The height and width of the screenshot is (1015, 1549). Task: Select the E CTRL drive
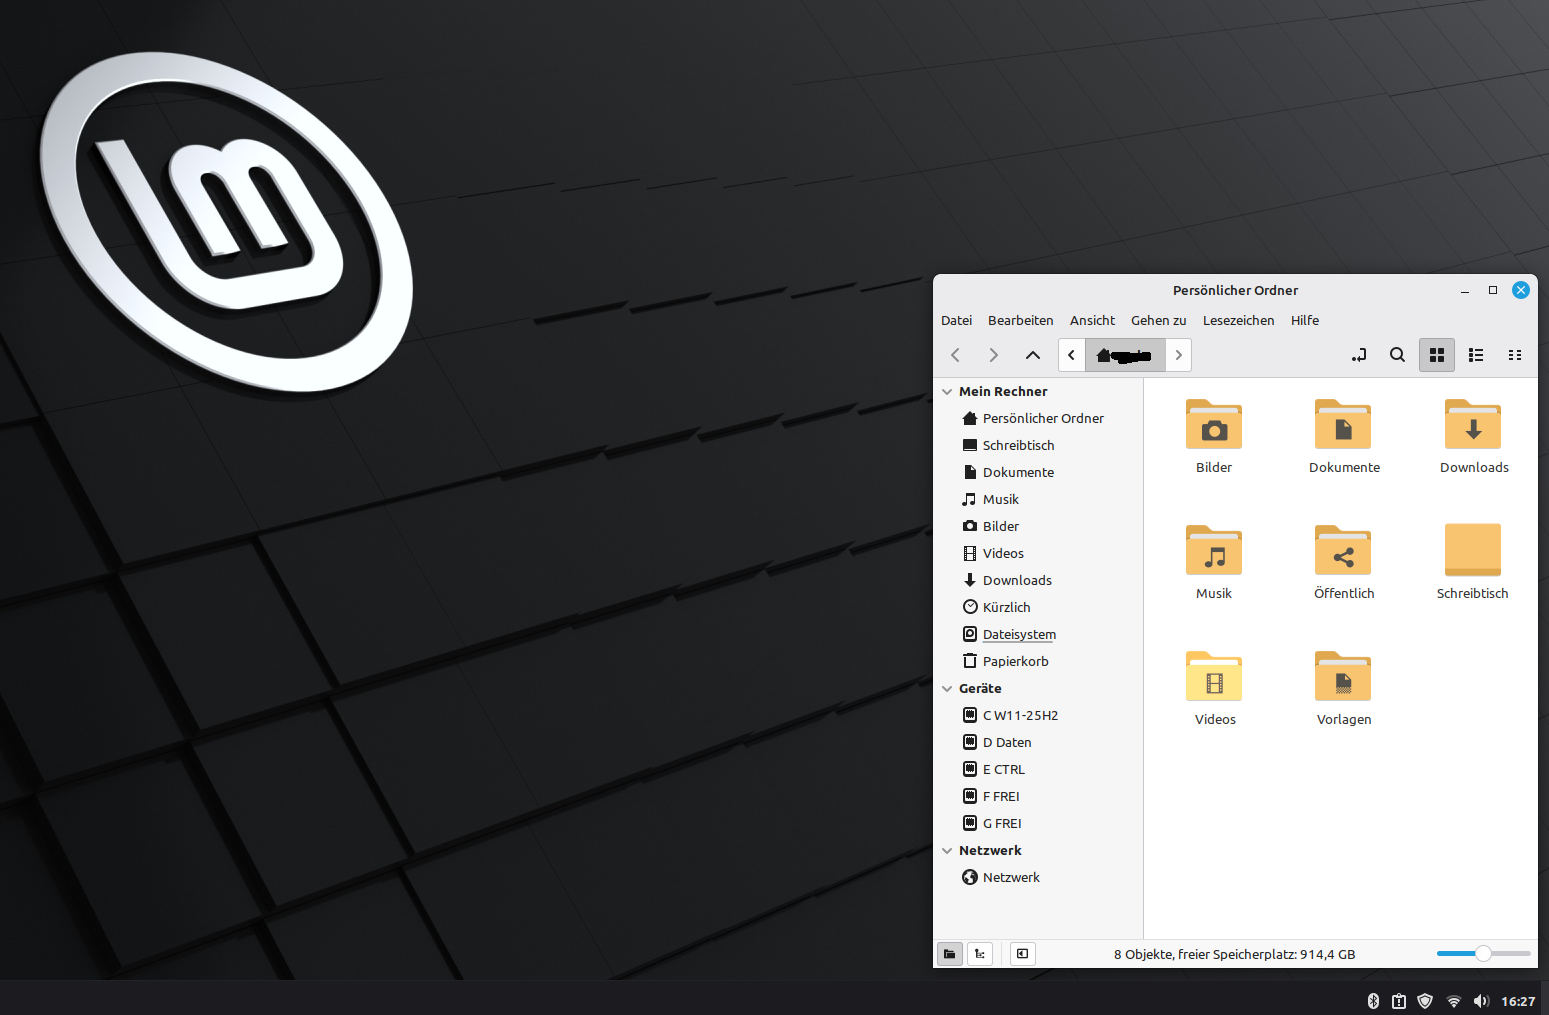pos(1038,770)
